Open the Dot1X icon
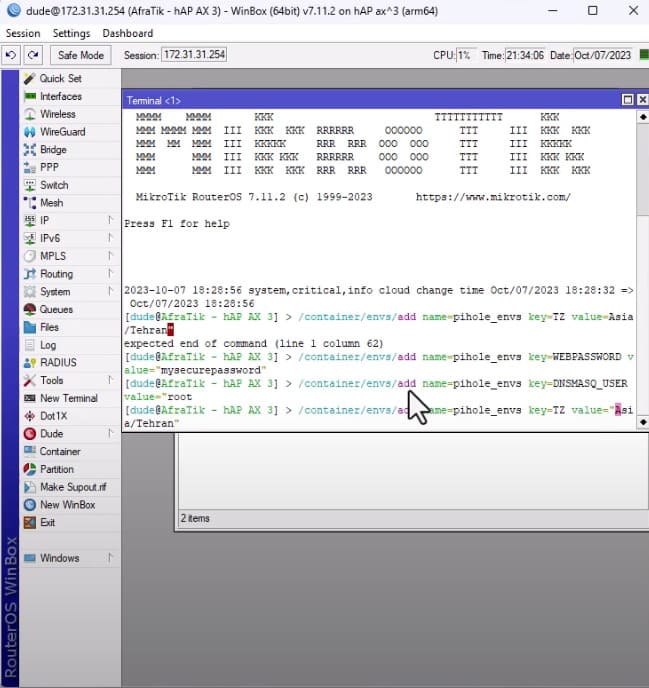649x688 pixels. pos(29,416)
